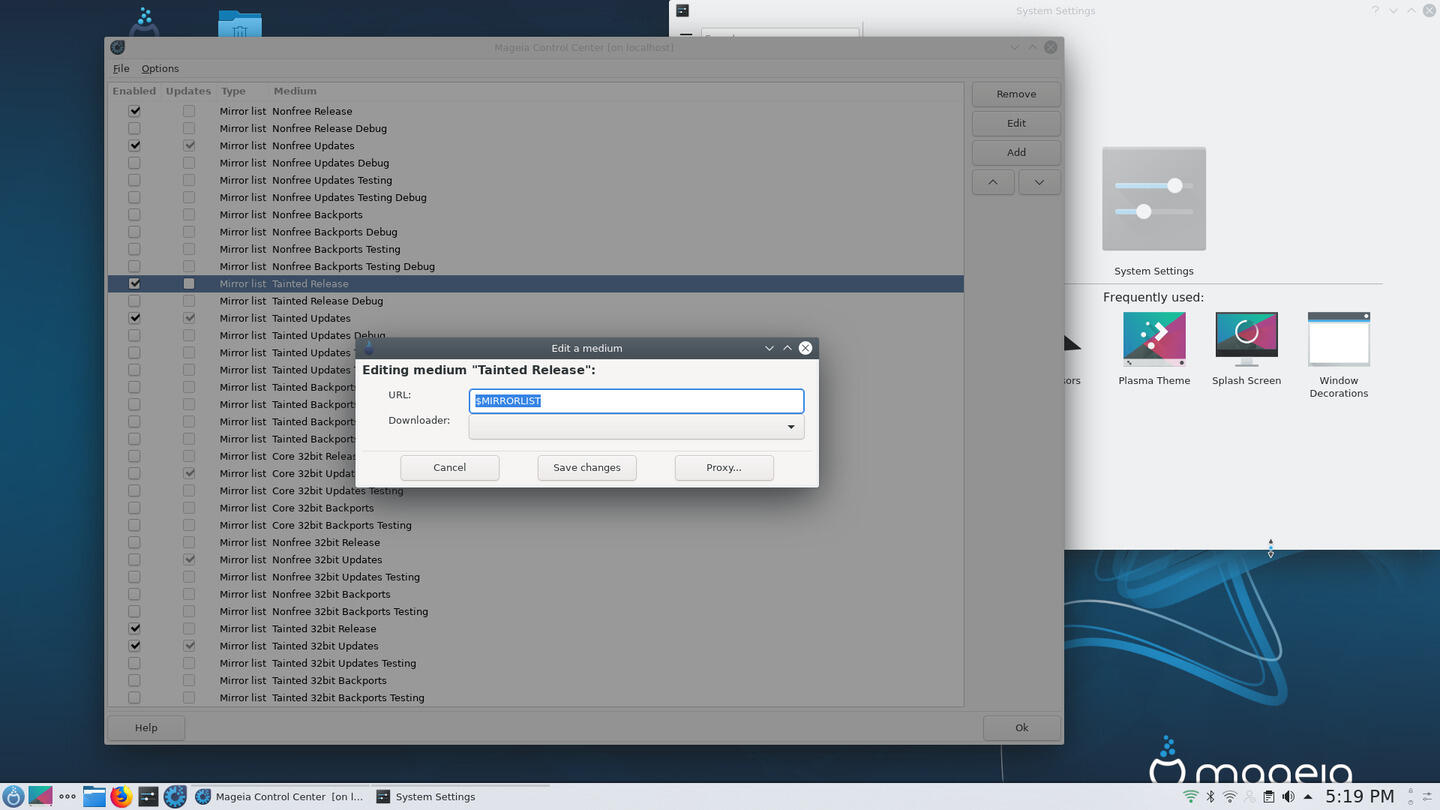Viewport: 1440px width, 810px height.
Task: Open the Plasma Theme settings
Action: click(x=1154, y=348)
